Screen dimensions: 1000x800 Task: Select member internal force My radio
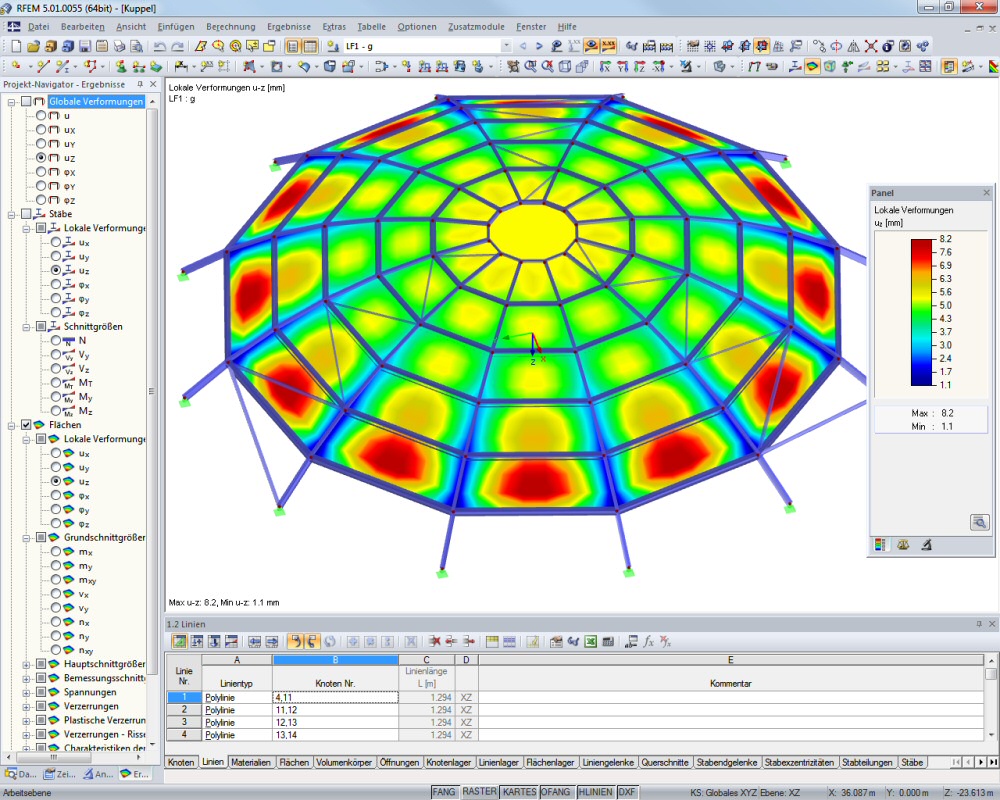56,397
